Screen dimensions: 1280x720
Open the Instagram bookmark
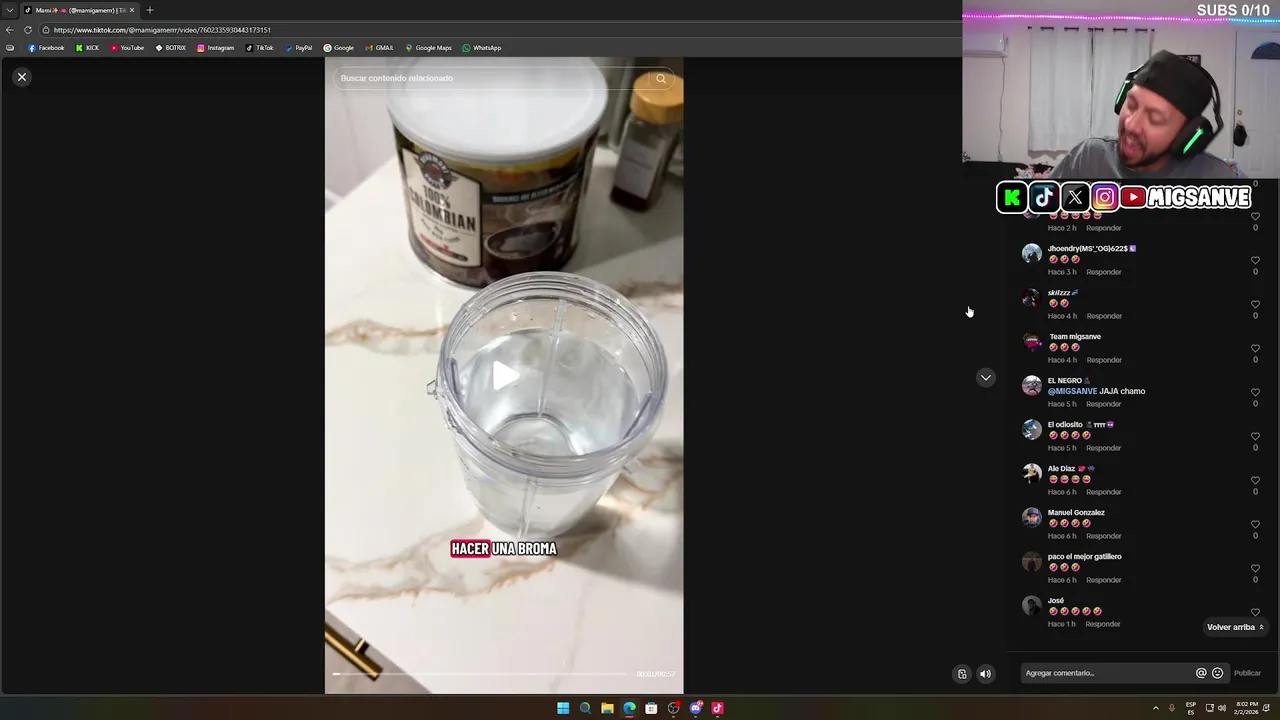click(215, 48)
